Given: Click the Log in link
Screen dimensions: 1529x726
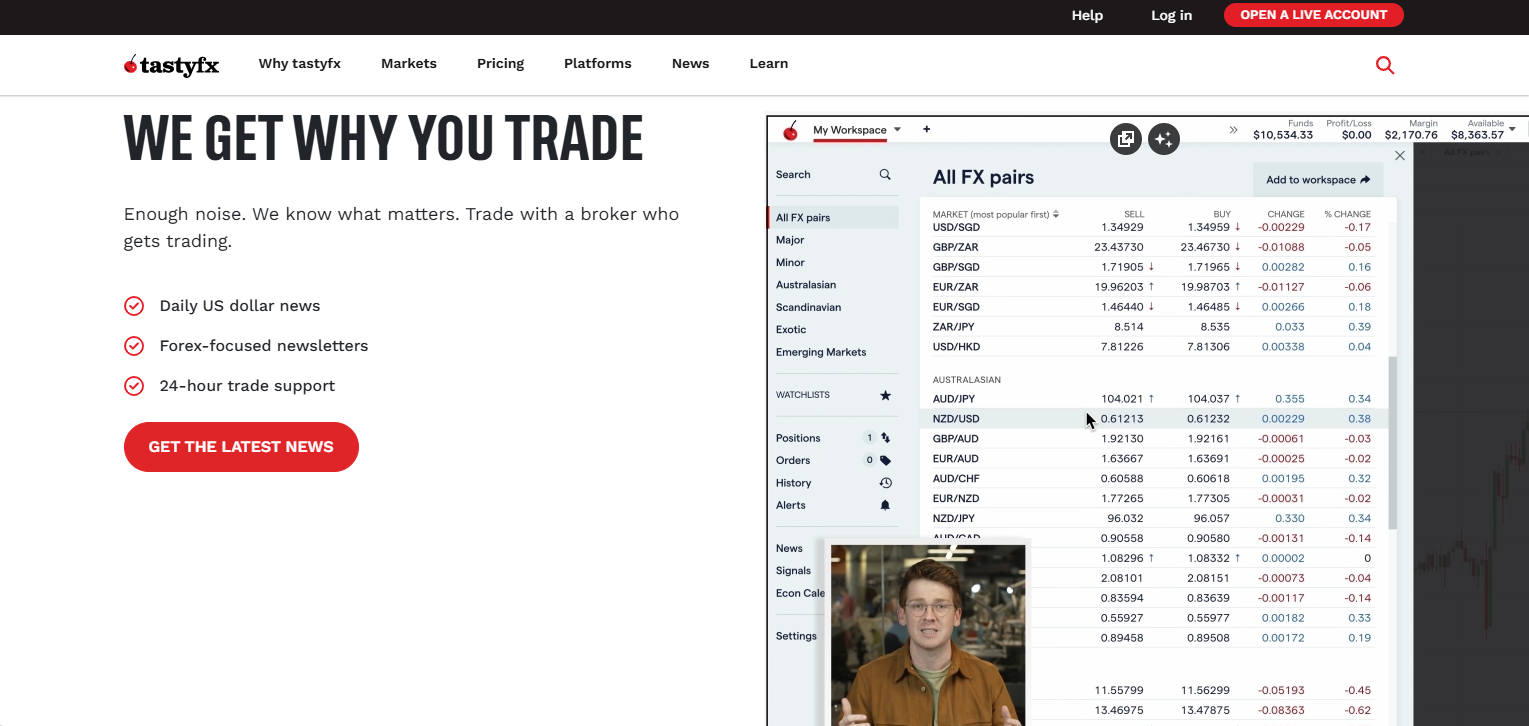Looking at the screenshot, I should coord(1172,15).
